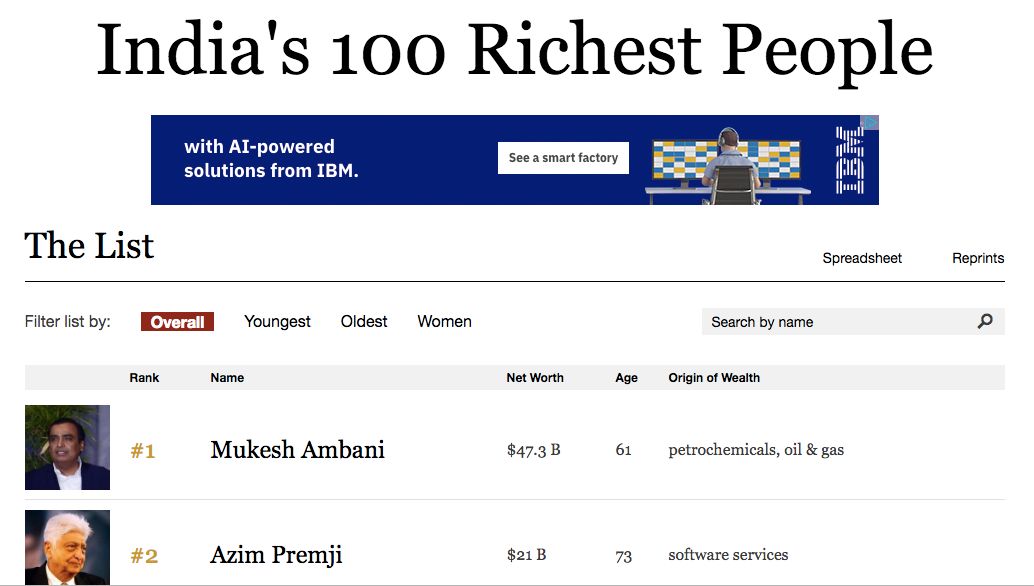Open the Reprints link
This screenshot has width=1034, height=586.
click(x=978, y=258)
